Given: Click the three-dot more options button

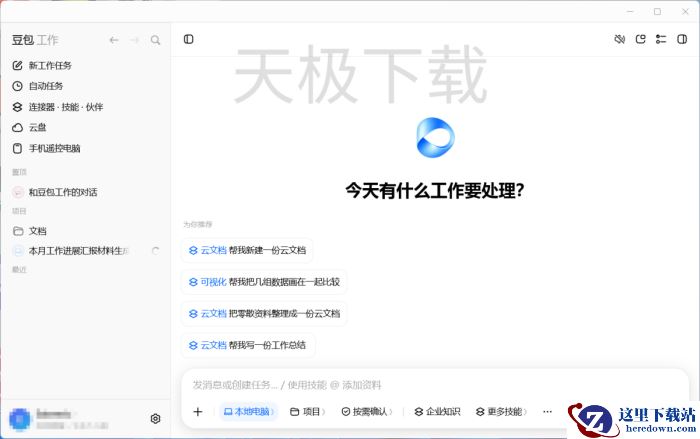Looking at the screenshot, I should (547, 412).
